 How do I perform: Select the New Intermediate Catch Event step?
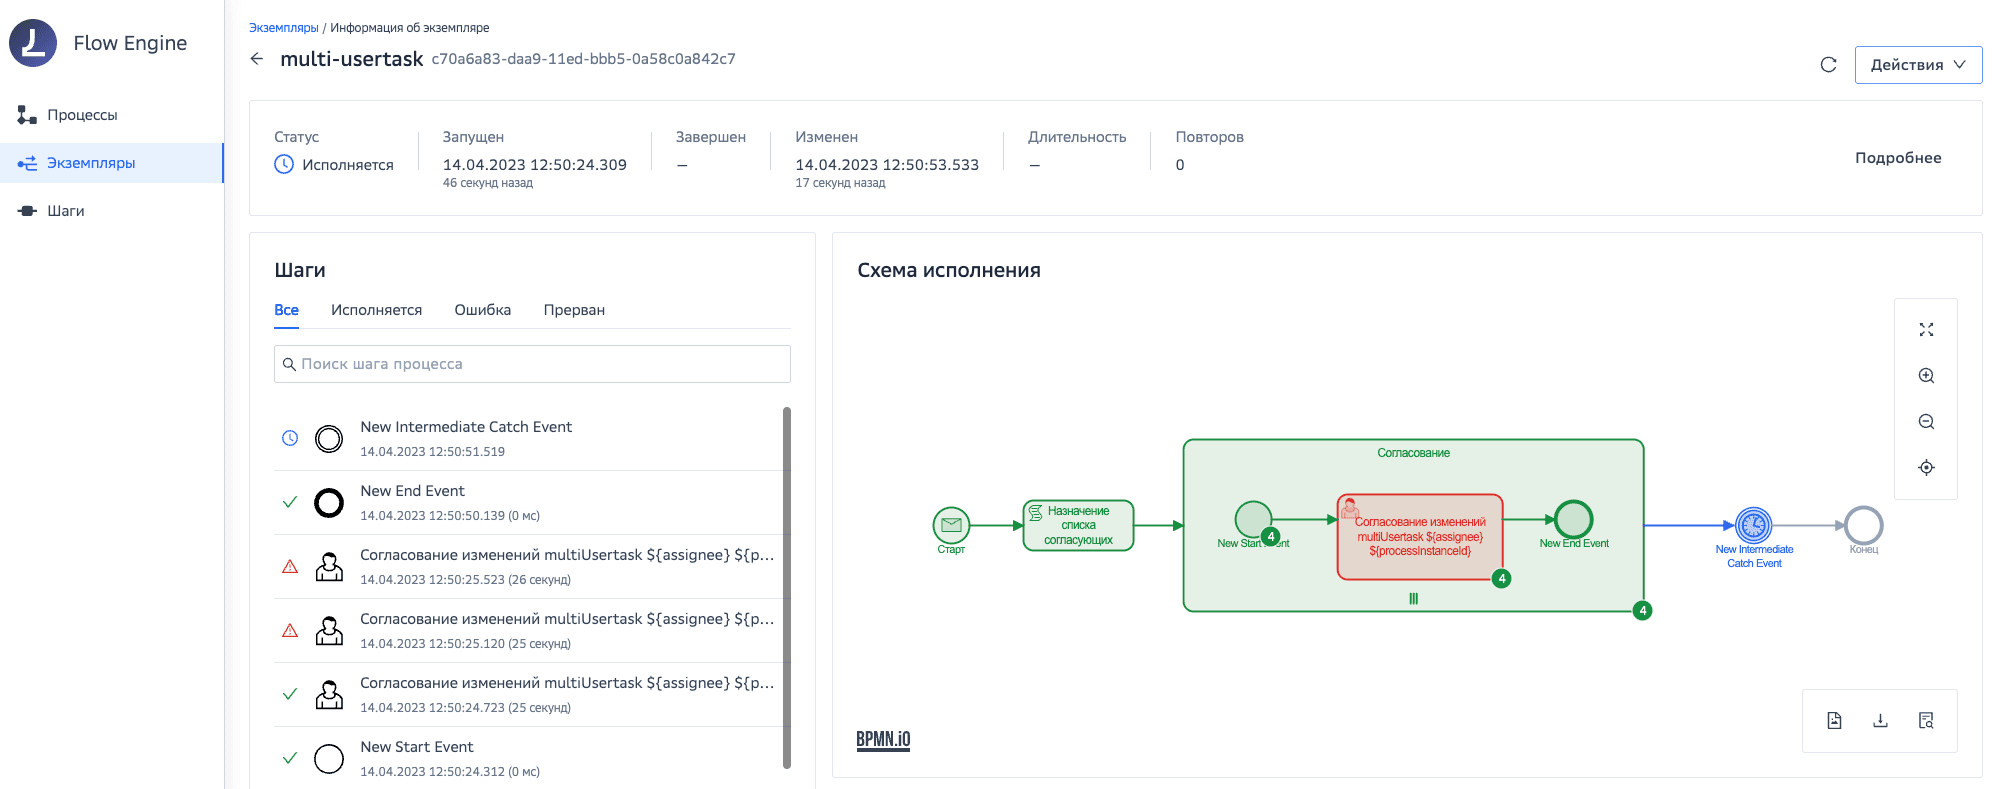(x=527, y=438)
